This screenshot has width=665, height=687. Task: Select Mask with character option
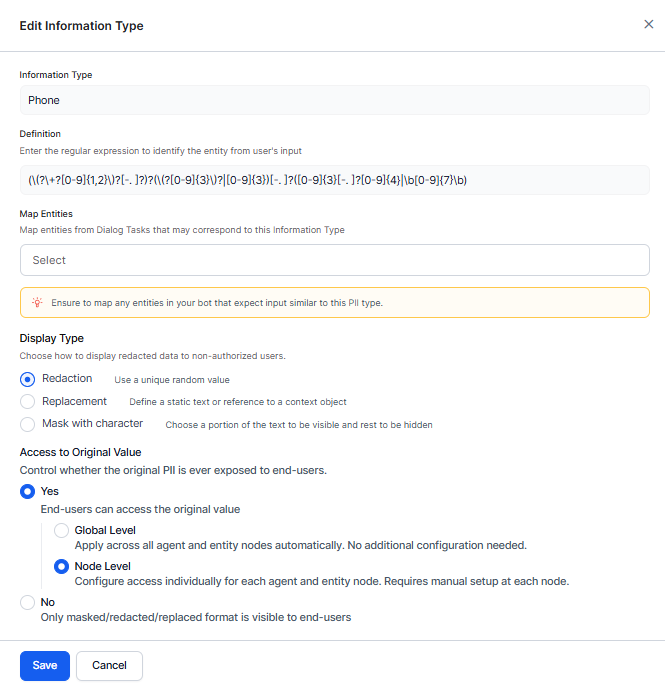[x=27, y=424]
